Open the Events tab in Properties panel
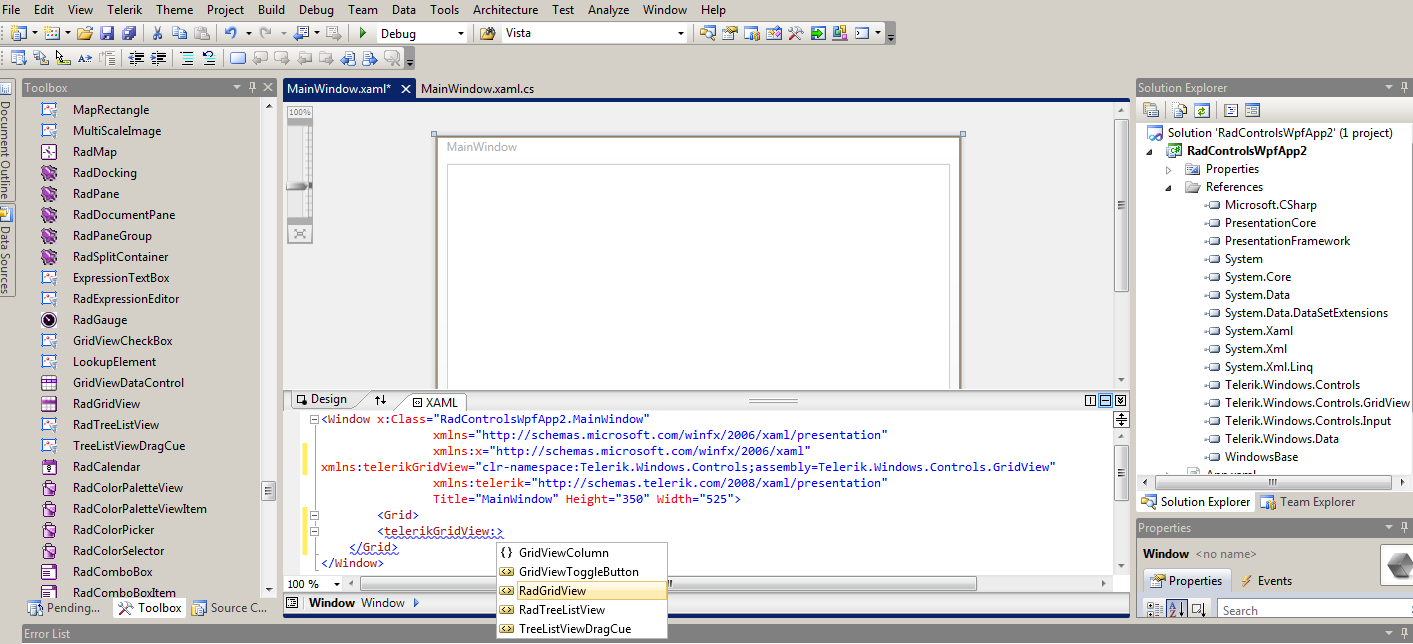 point(1266,581)
